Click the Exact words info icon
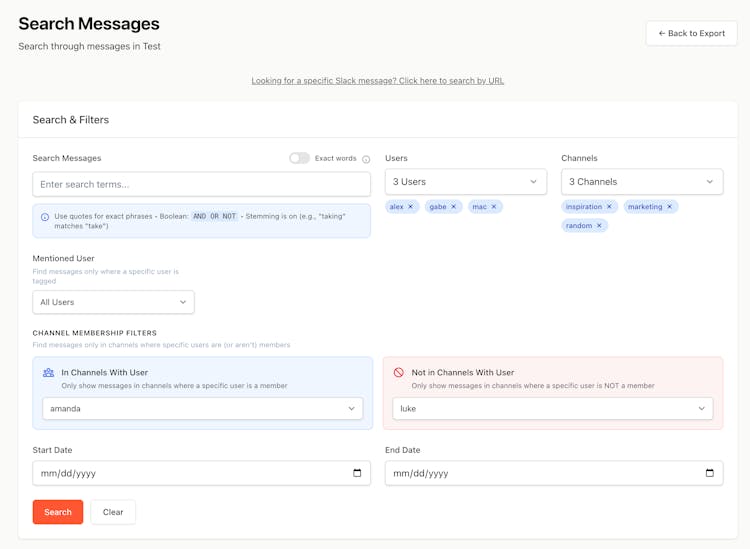750x549 pixels. pyautogui.click(x=366, y=159)
